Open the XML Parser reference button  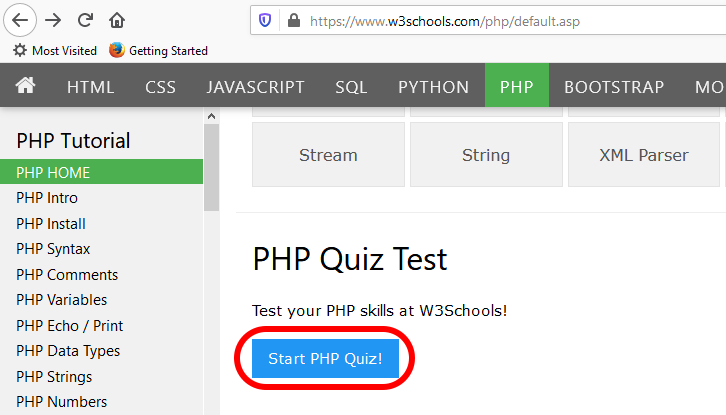coord(644,155)
